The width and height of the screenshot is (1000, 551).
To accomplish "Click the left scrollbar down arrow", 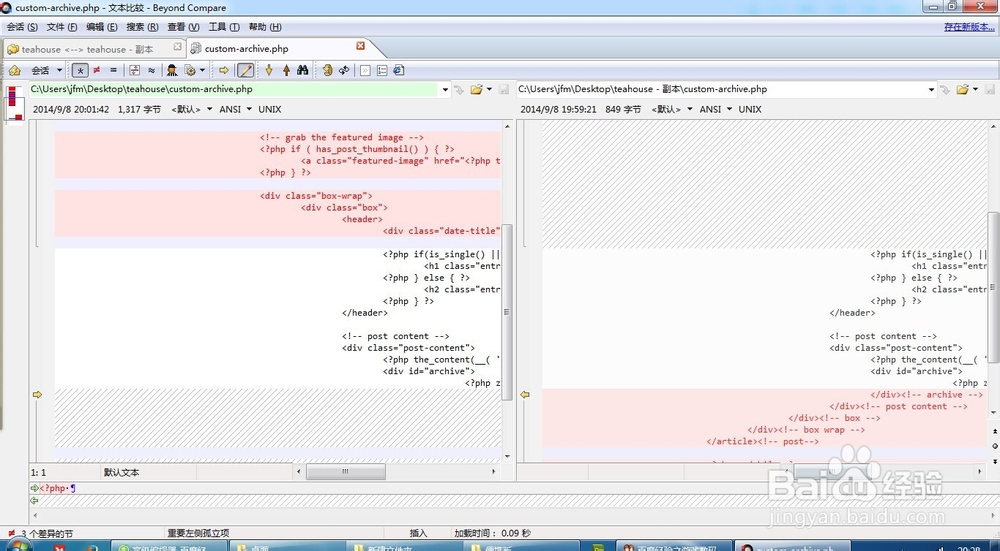I will point(508,456).
